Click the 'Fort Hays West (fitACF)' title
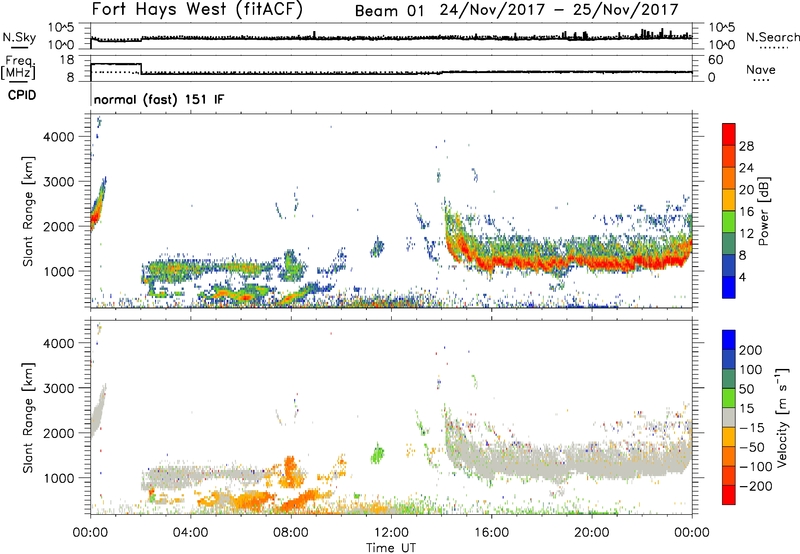 click(197, 9)
